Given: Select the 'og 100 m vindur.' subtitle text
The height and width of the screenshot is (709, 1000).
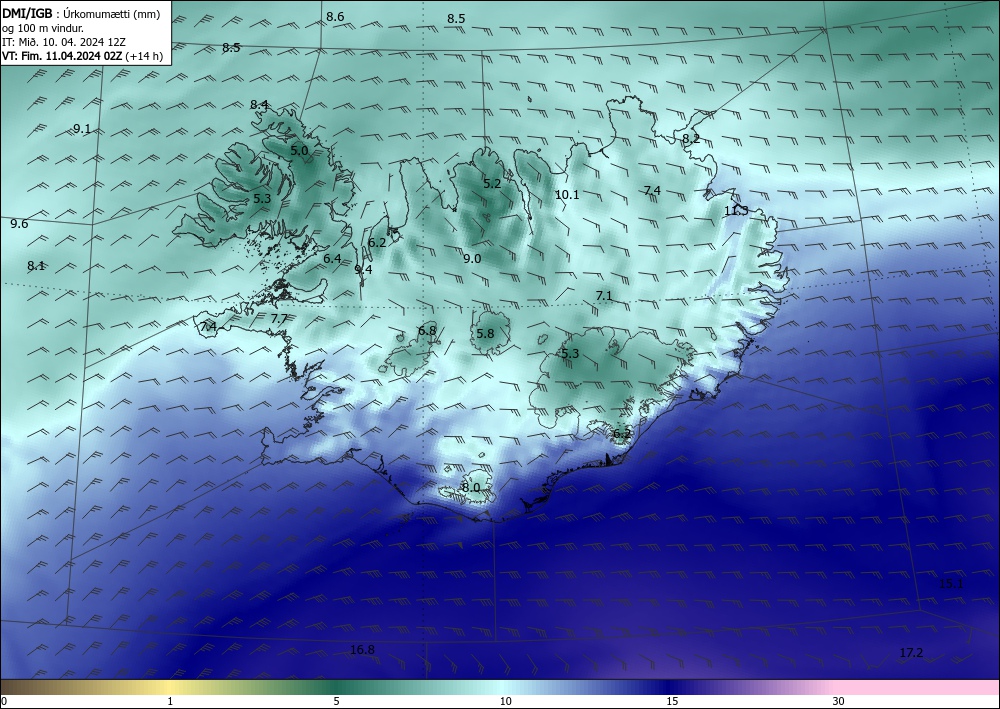Looking at the screenshot, I should pyautogui.click(x=43, y=28).
